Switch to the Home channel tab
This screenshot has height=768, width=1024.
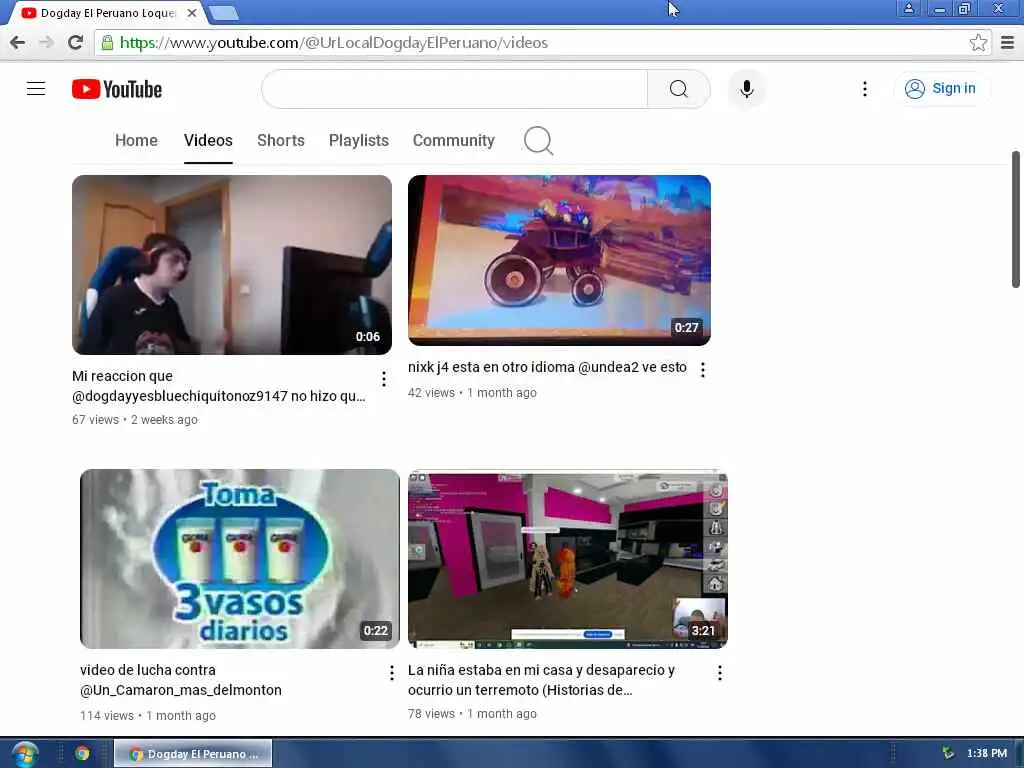[136, 140]
